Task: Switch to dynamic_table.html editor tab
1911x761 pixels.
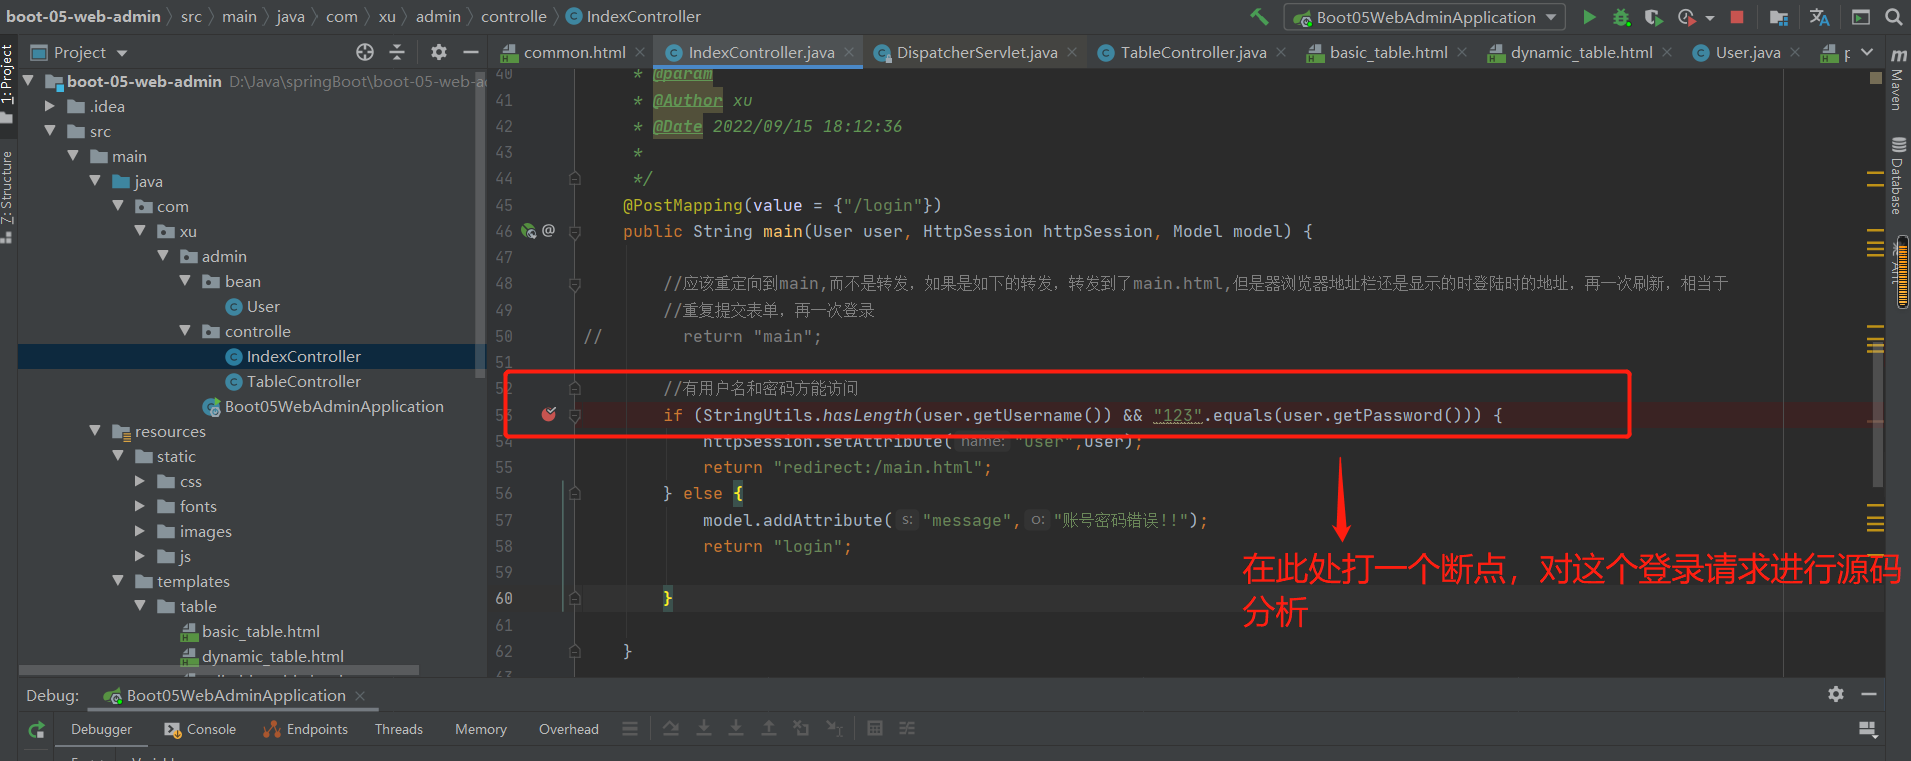Action: coord(1581,52)
